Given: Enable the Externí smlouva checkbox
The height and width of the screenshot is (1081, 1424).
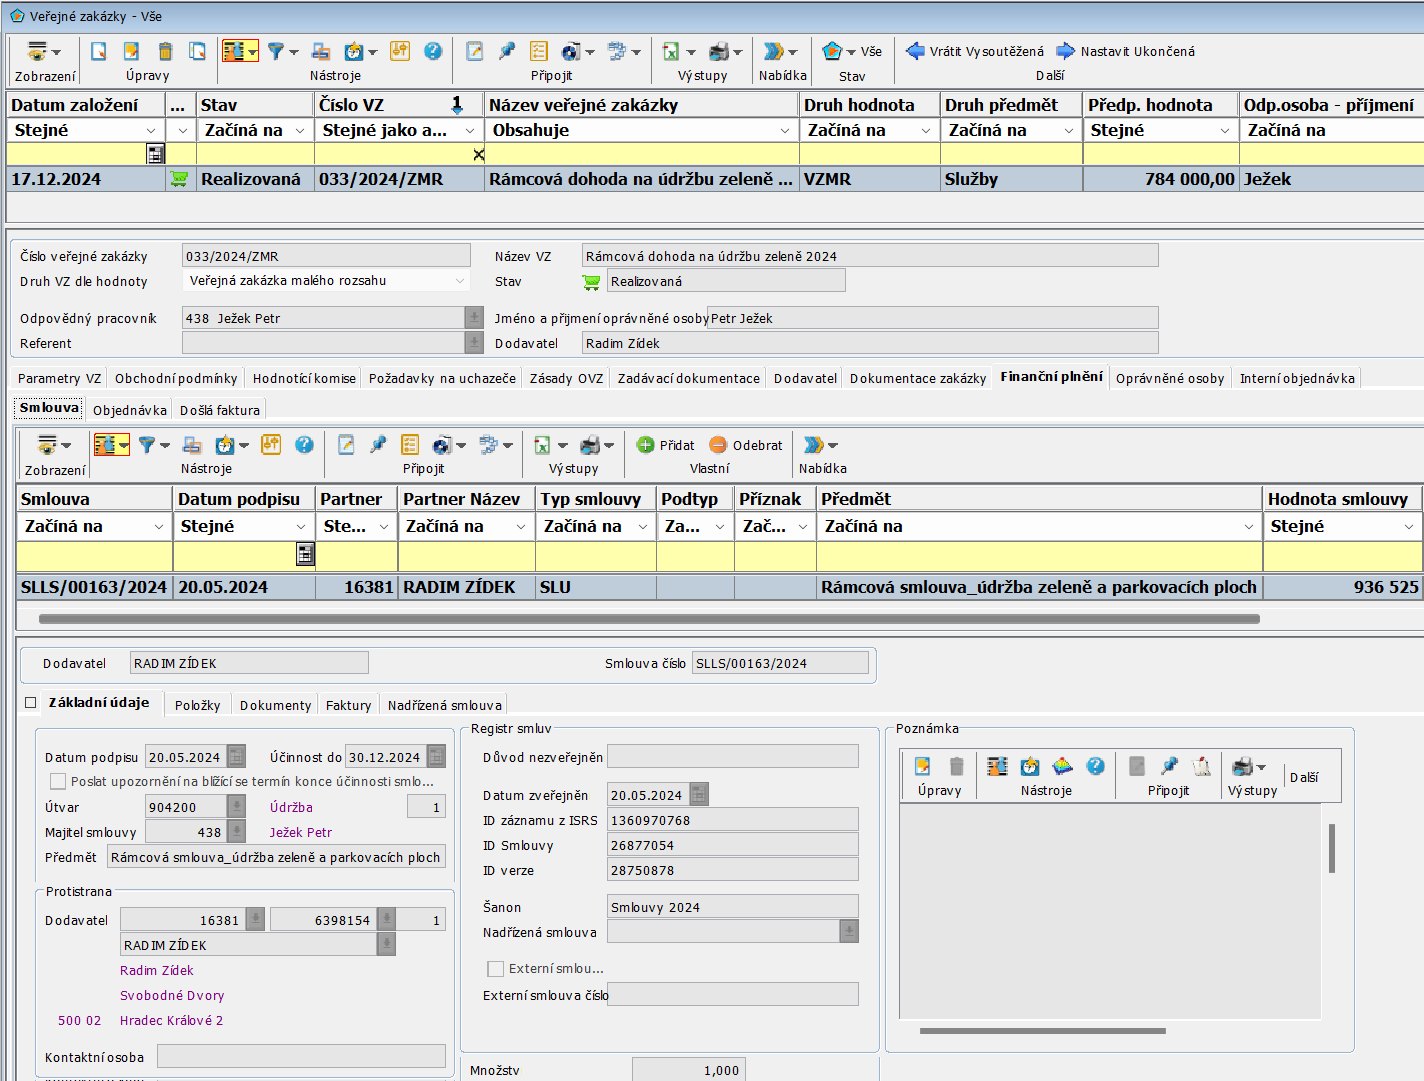Looking at the screenshot, I should [495, 969].
